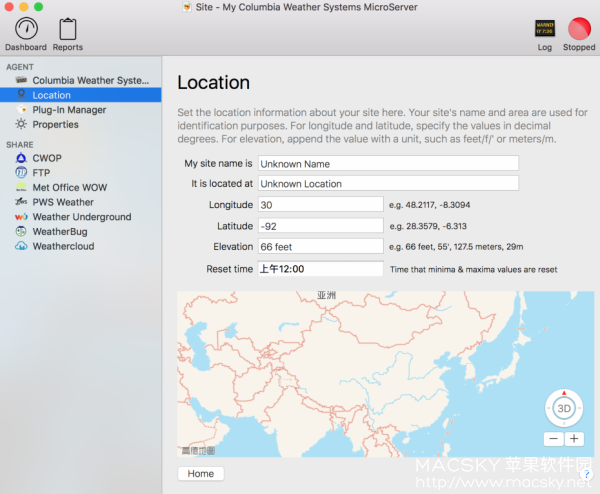Click the Reset time field

321,269
